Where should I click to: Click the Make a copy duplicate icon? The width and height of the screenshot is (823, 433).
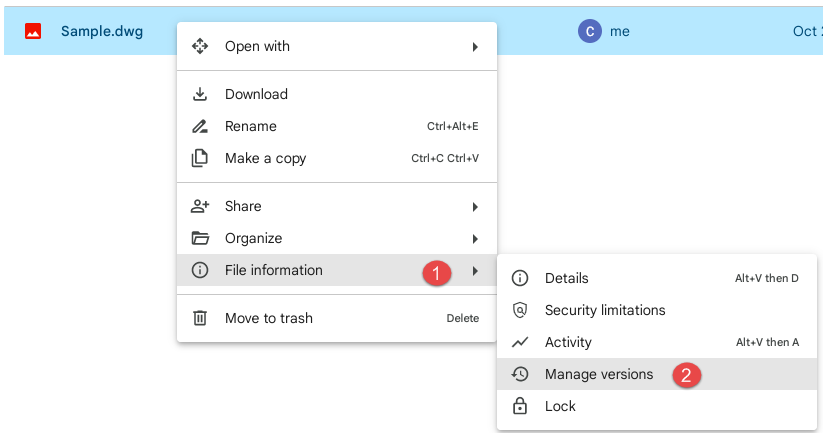tap(199, 158)
